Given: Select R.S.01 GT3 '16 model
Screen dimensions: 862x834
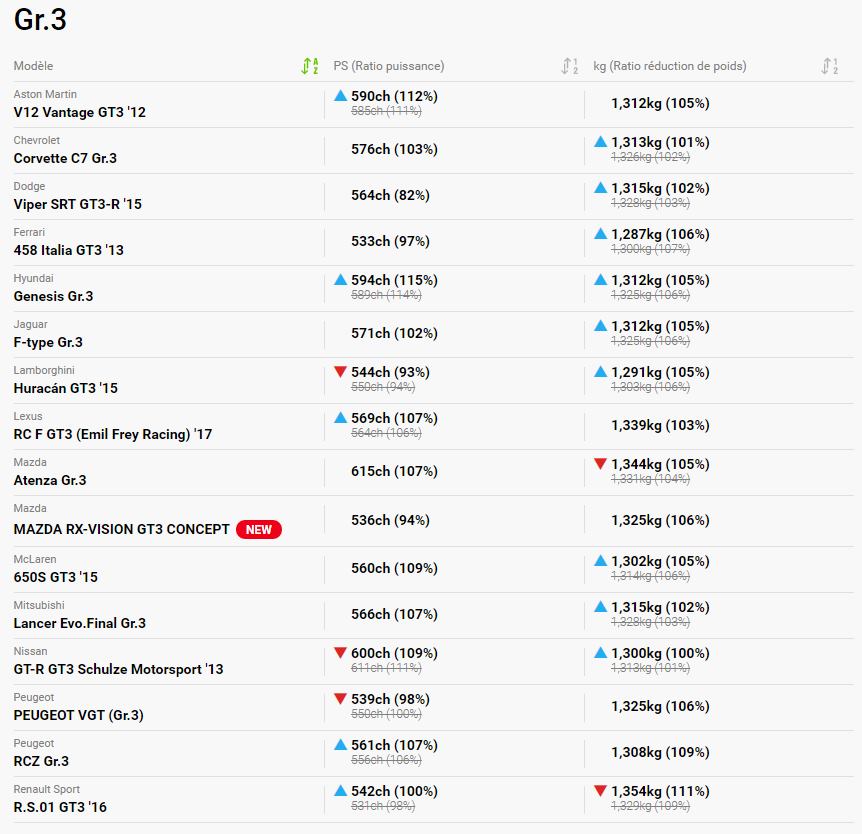Looking at the screenshot, I should click(x=60, y=807).
